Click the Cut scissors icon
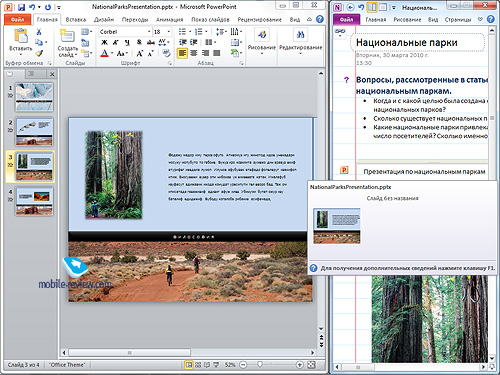Viewport: 500px width, 375px height. [x=39, y=32]
